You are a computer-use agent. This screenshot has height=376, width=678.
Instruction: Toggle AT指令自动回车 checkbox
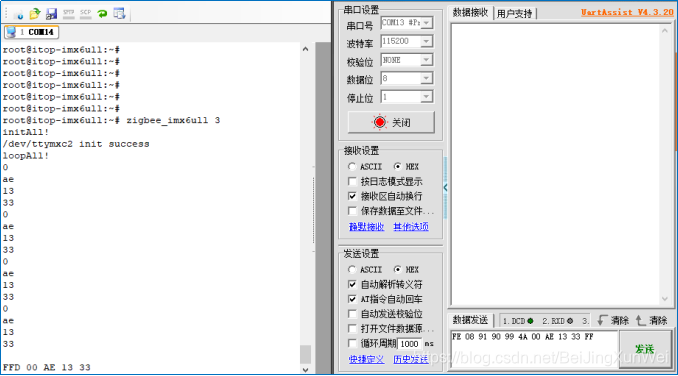pos(352,299)
